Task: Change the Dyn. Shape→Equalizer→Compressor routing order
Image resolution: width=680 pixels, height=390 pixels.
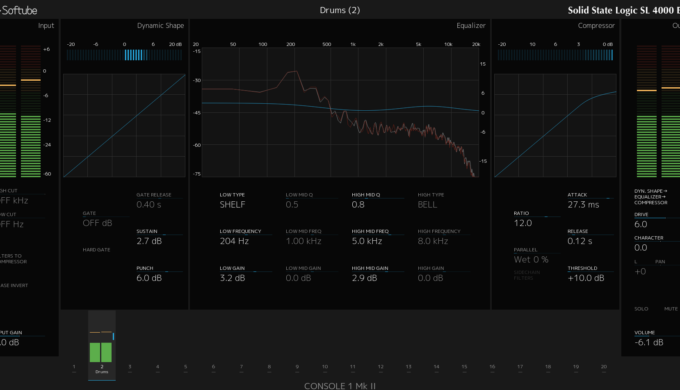Action: coord(651,197)
